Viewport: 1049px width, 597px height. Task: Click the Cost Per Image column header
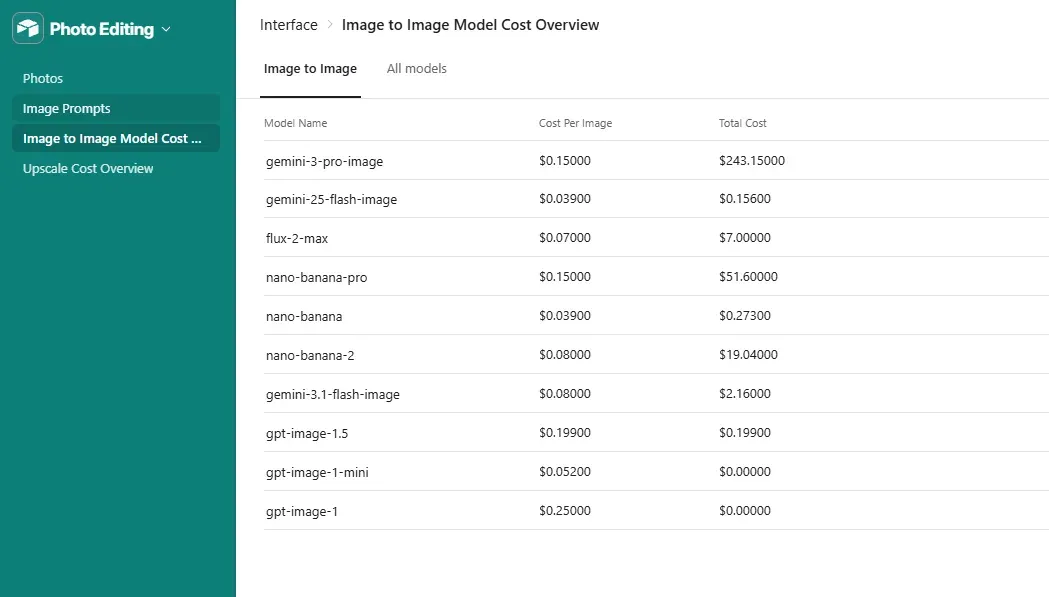(x=575, y=123)
